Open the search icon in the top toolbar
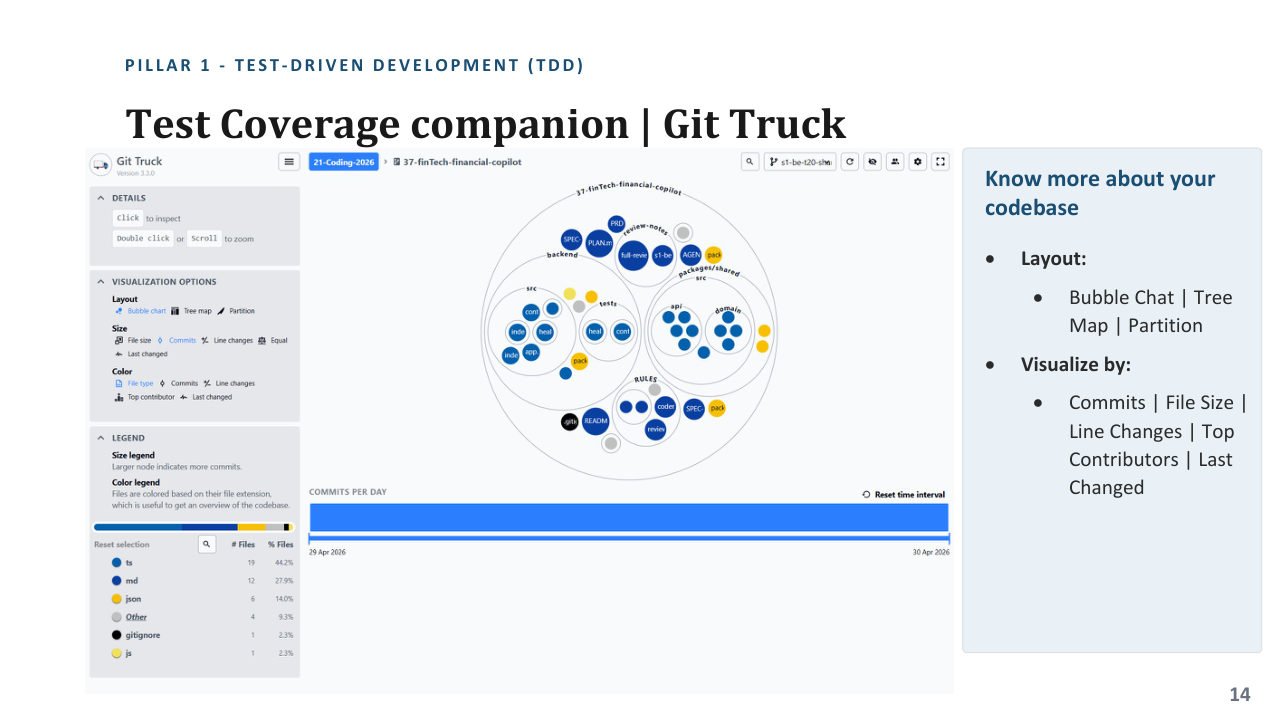This screenshot has width=1280, height=720. point(750,161)
